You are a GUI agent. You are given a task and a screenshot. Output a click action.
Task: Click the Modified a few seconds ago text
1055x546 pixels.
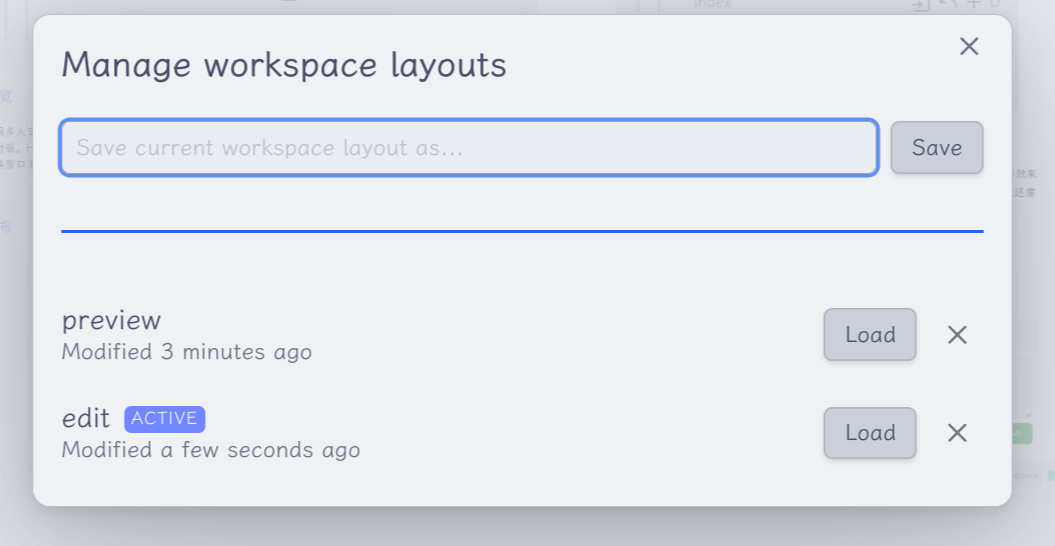[210, 450]
